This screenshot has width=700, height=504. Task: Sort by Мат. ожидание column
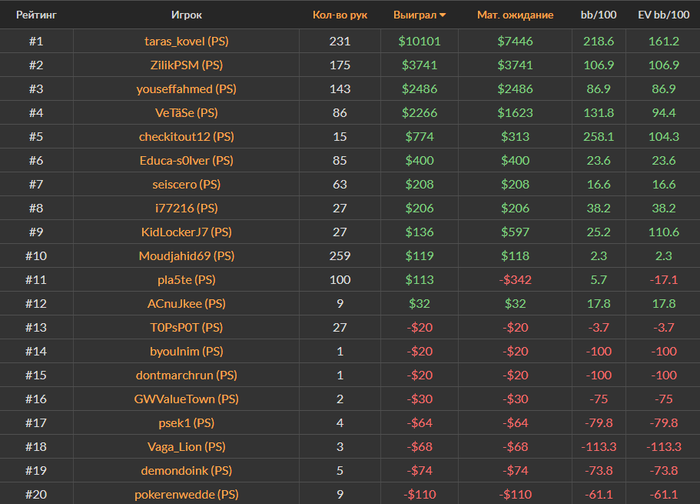(x=512, y=16)
